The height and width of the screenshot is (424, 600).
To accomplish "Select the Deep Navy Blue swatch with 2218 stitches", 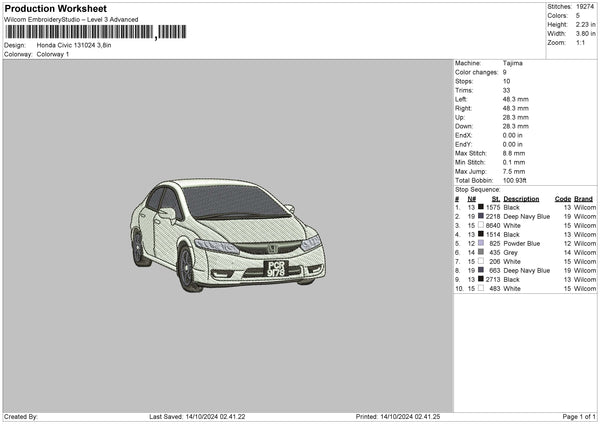I will click(481, 216).
